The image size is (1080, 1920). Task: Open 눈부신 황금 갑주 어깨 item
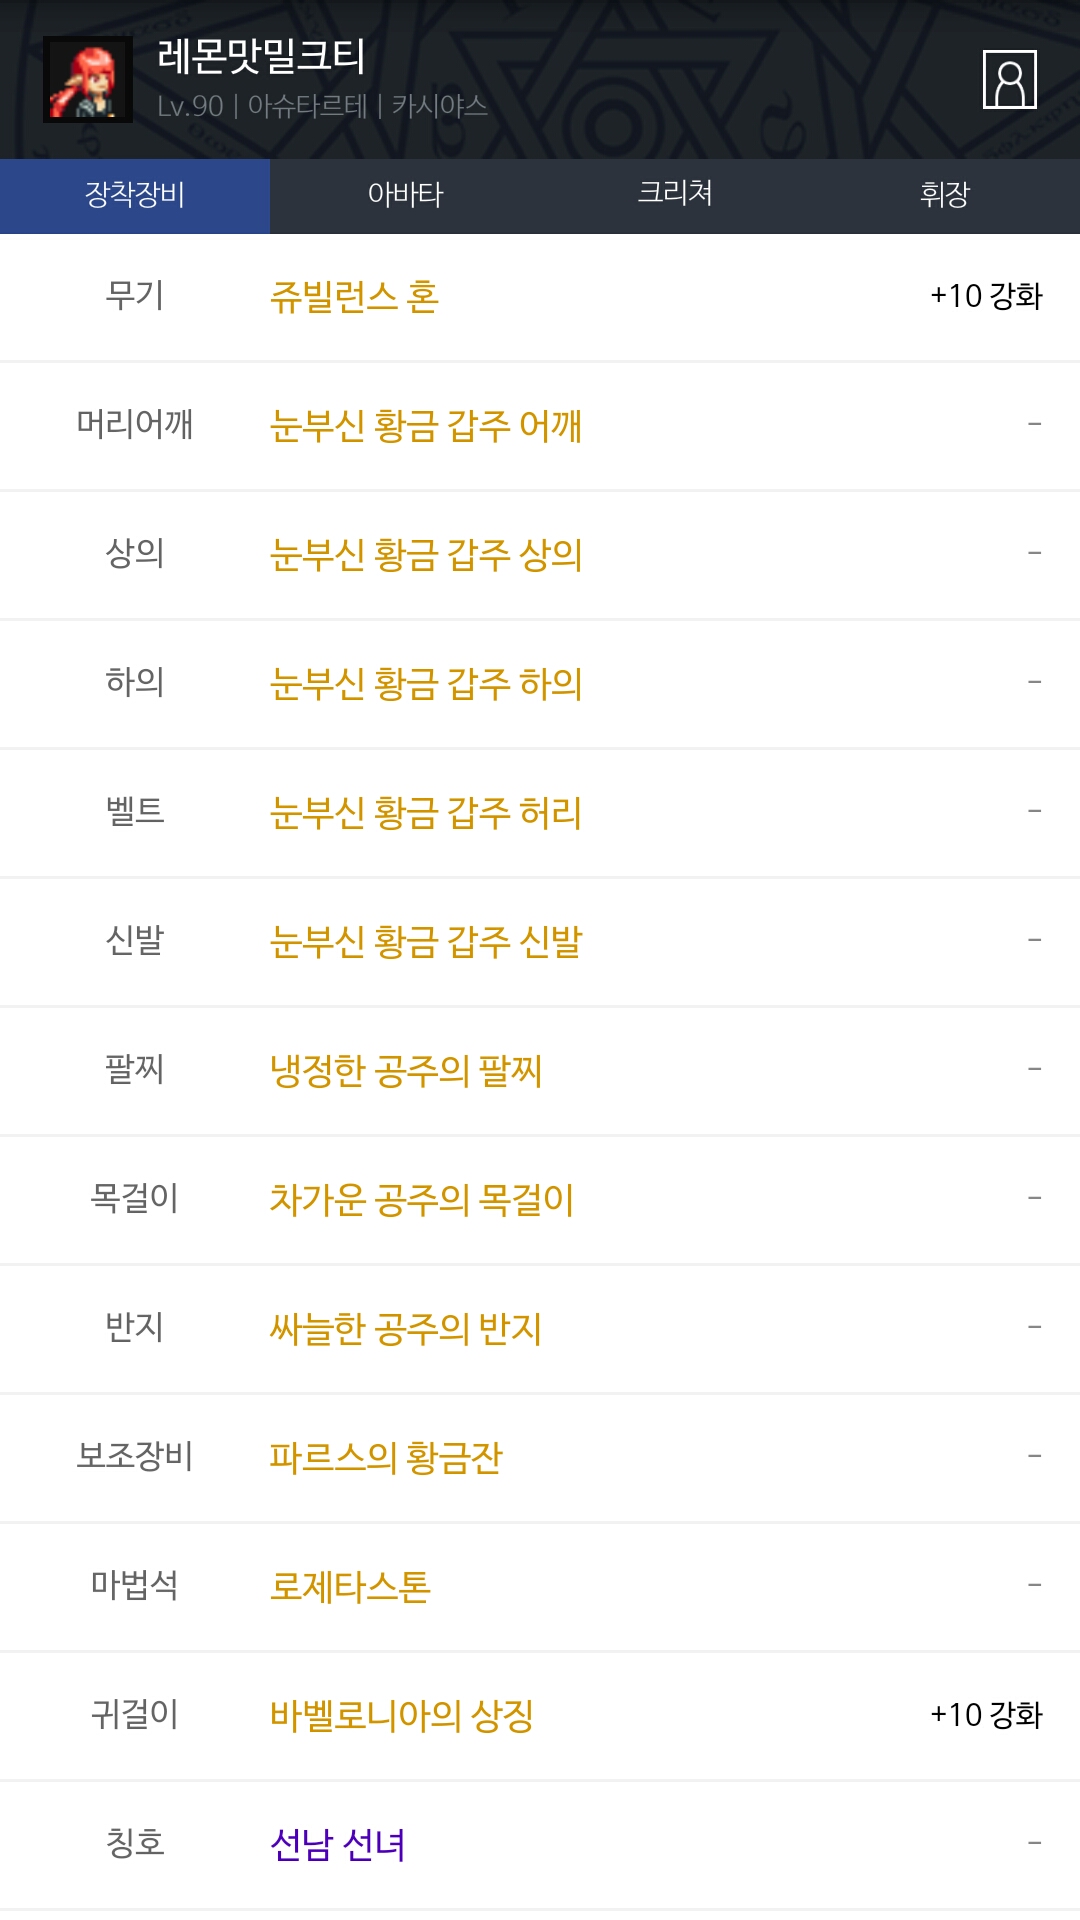pos(426,426)
